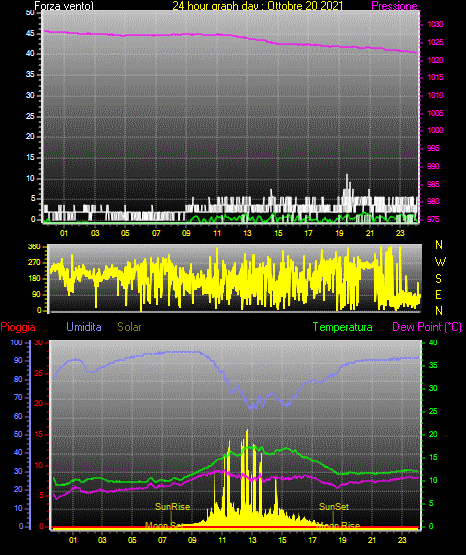Click the 'SunSet' marker label

click(x=334, y=507)
